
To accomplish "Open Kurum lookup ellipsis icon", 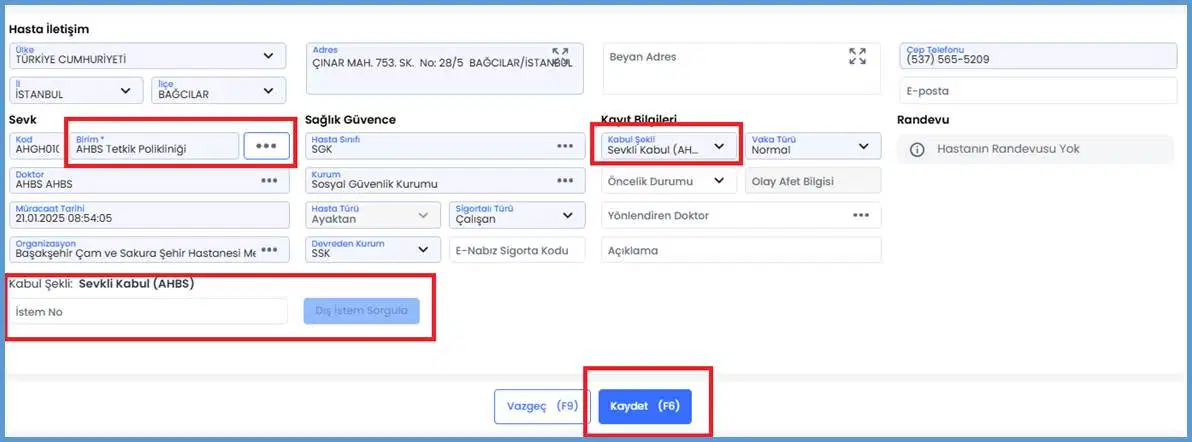I will point(564,180).
